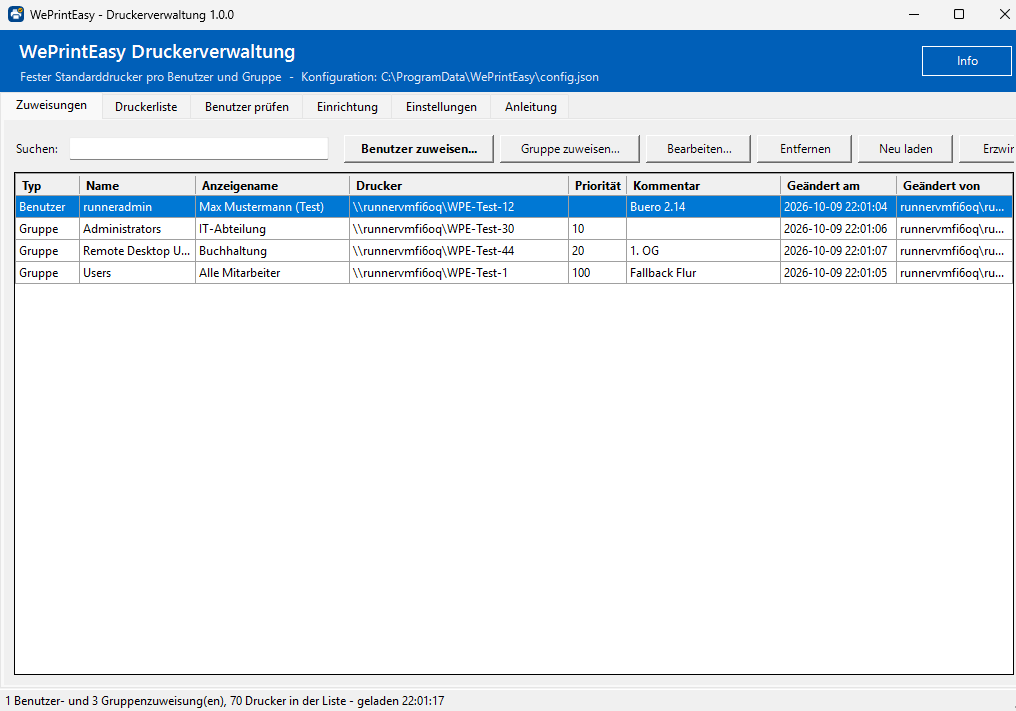Click timestamp 2026-10-09 22:01:05

[838, 273]
